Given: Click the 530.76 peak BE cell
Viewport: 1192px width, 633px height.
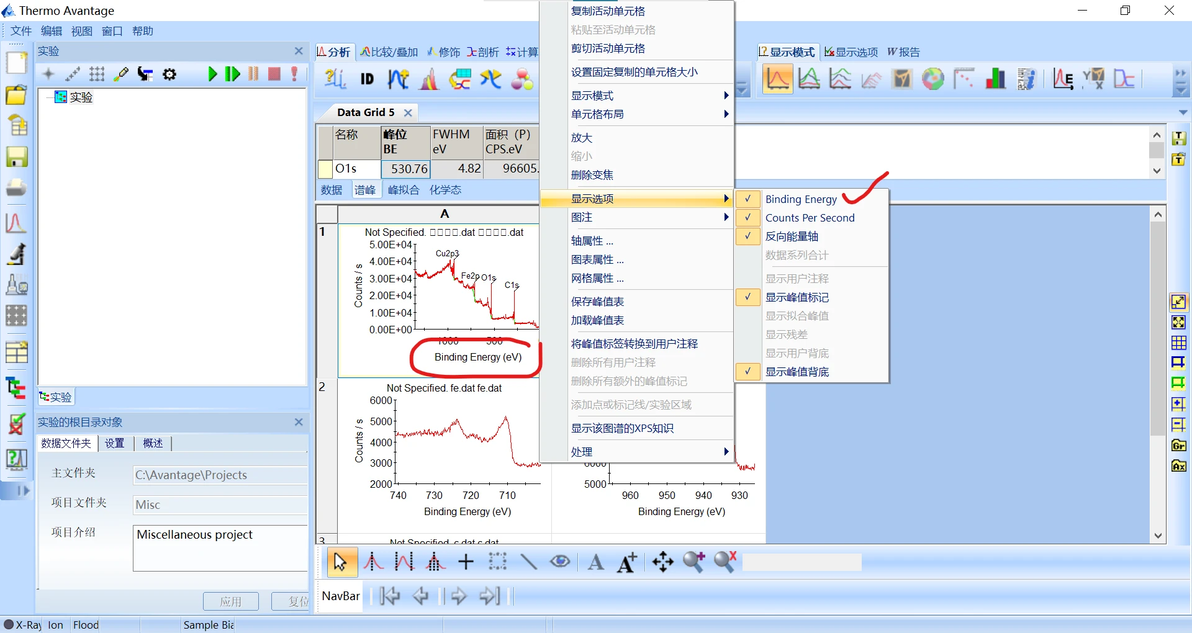Looking at the screenshot, I should [406, 169].
